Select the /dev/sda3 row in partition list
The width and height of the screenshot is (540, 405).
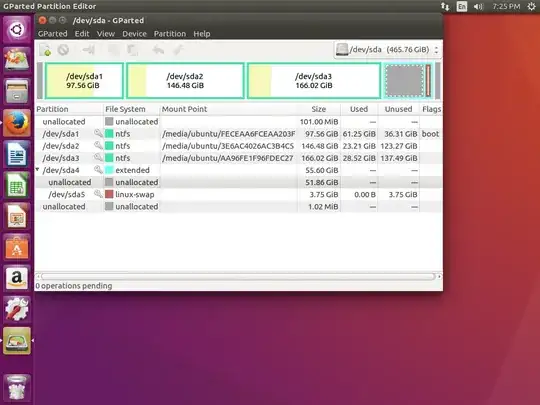pos(239,158)
